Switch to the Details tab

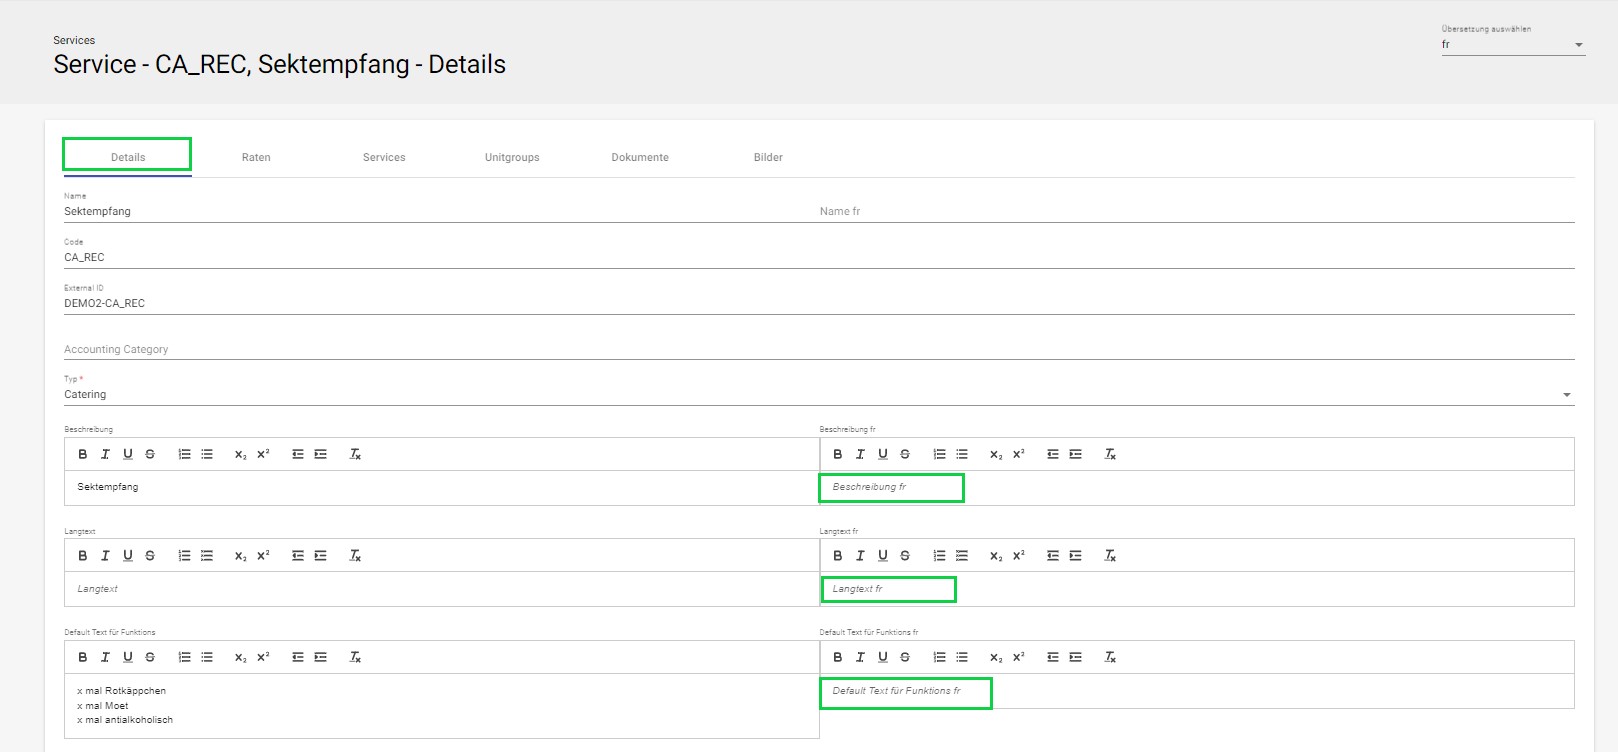coord(128,157)
